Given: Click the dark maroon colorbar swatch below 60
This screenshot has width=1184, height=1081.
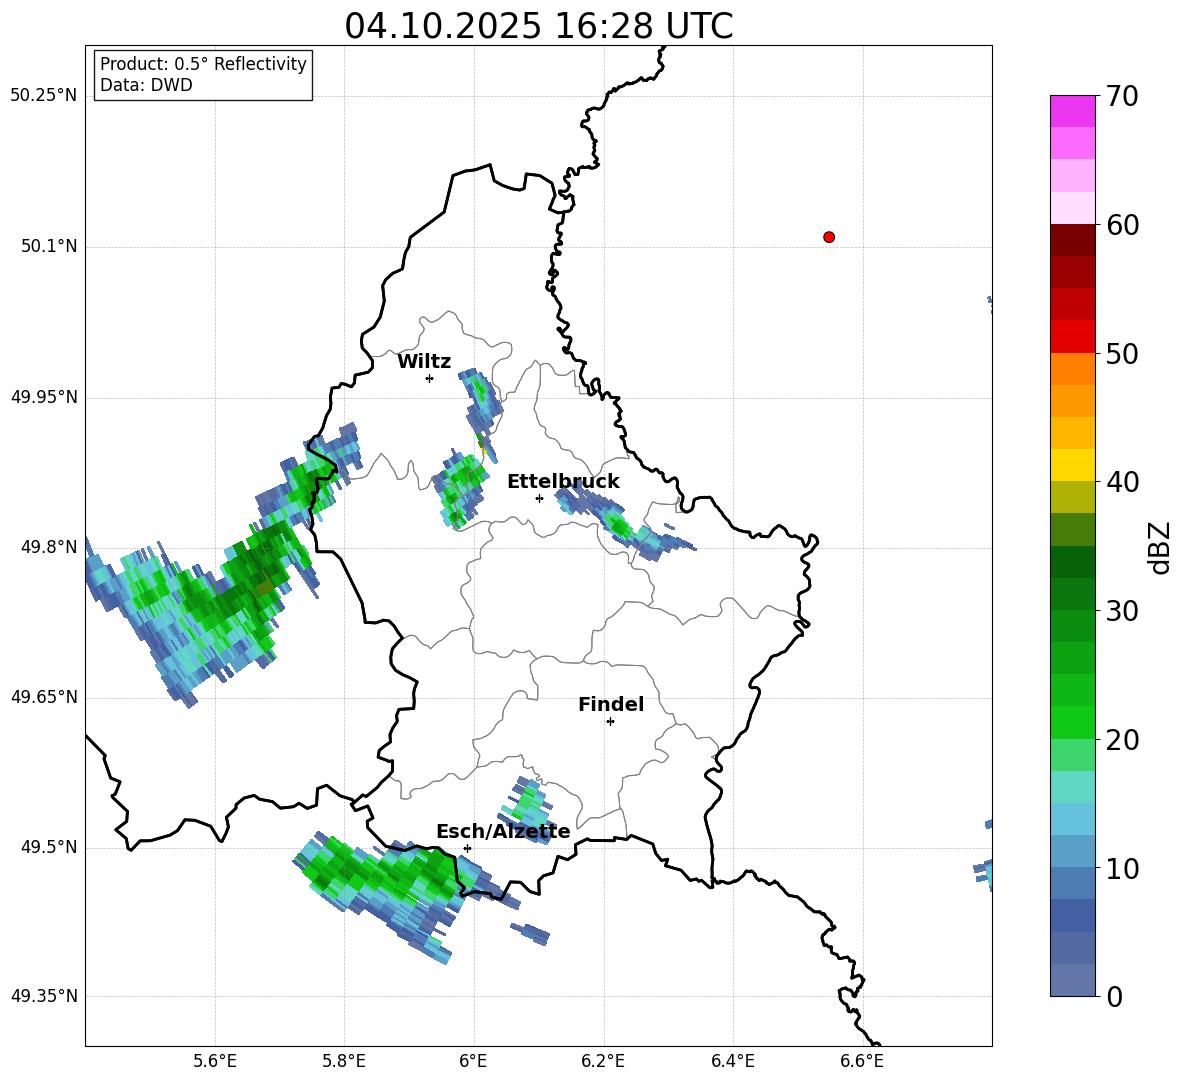Looking at the screenshot, I should click(1073, 240).
